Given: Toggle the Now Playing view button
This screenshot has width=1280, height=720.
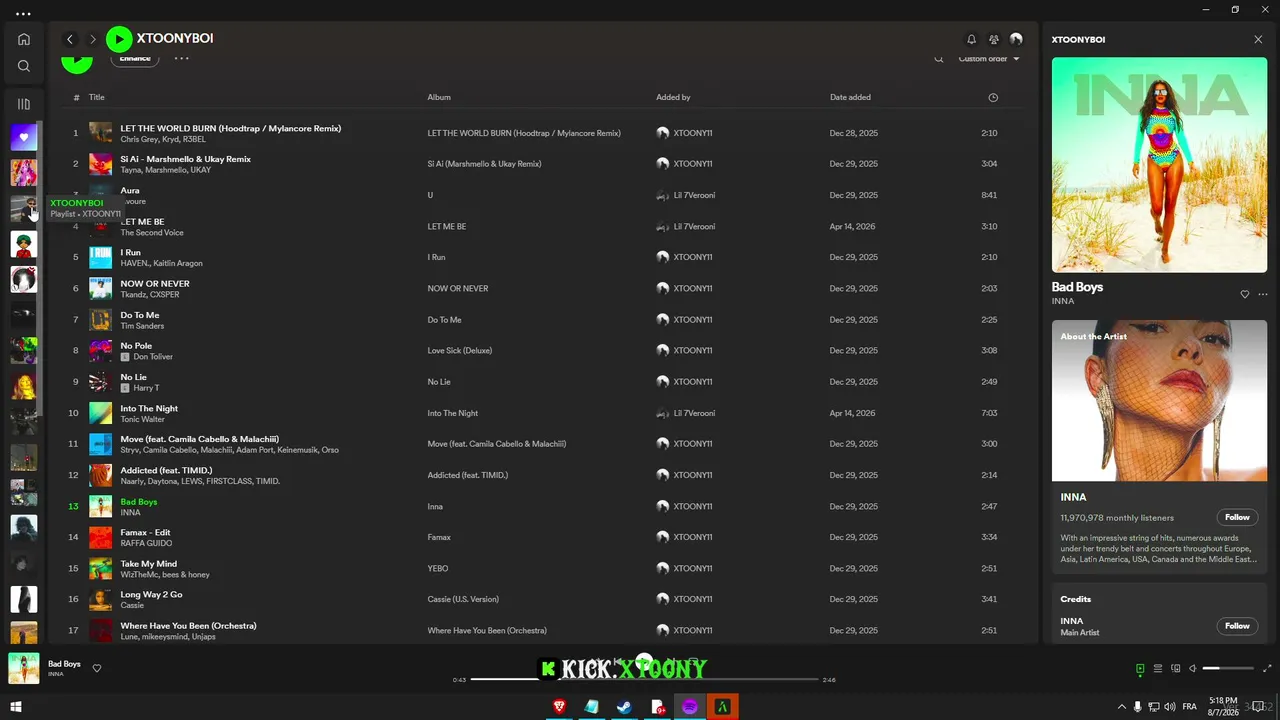Looking at the screenshot, I should click(x=1140, y=668).
